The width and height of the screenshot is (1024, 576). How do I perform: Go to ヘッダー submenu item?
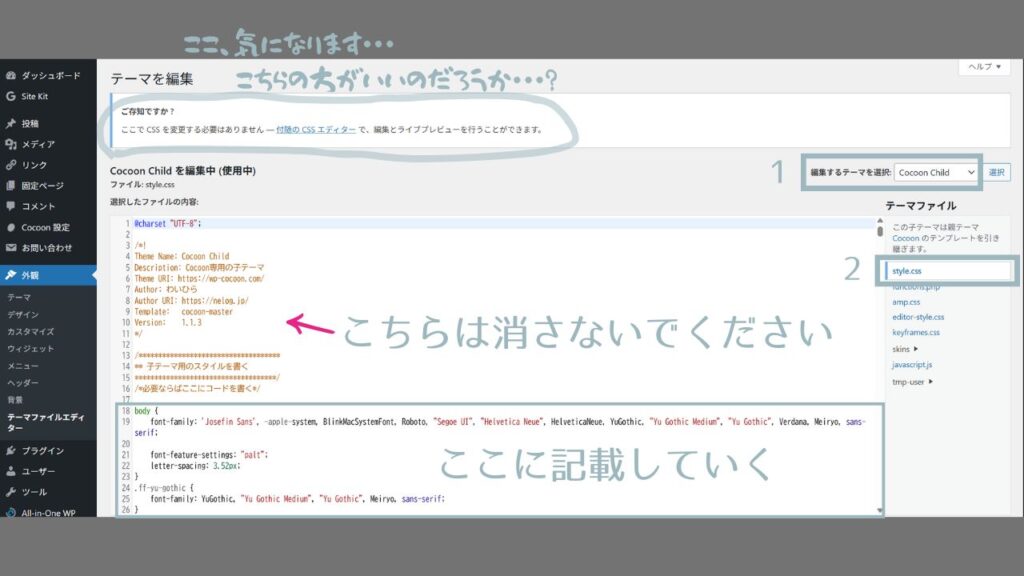(23, 383)
